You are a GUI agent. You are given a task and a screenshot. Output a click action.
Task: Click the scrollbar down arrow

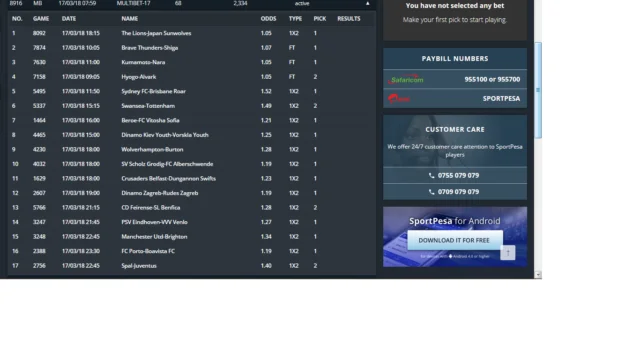tap(538, 274)
